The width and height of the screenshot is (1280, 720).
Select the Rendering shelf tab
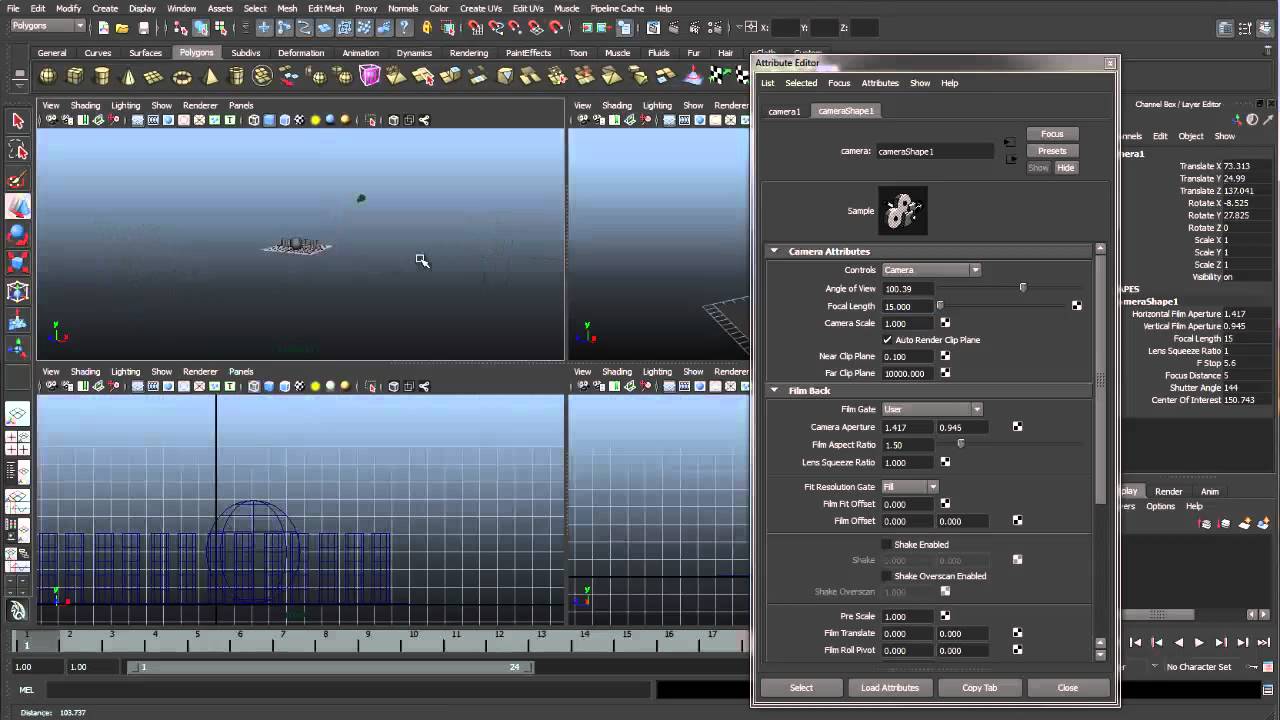(x=468, y=53)
